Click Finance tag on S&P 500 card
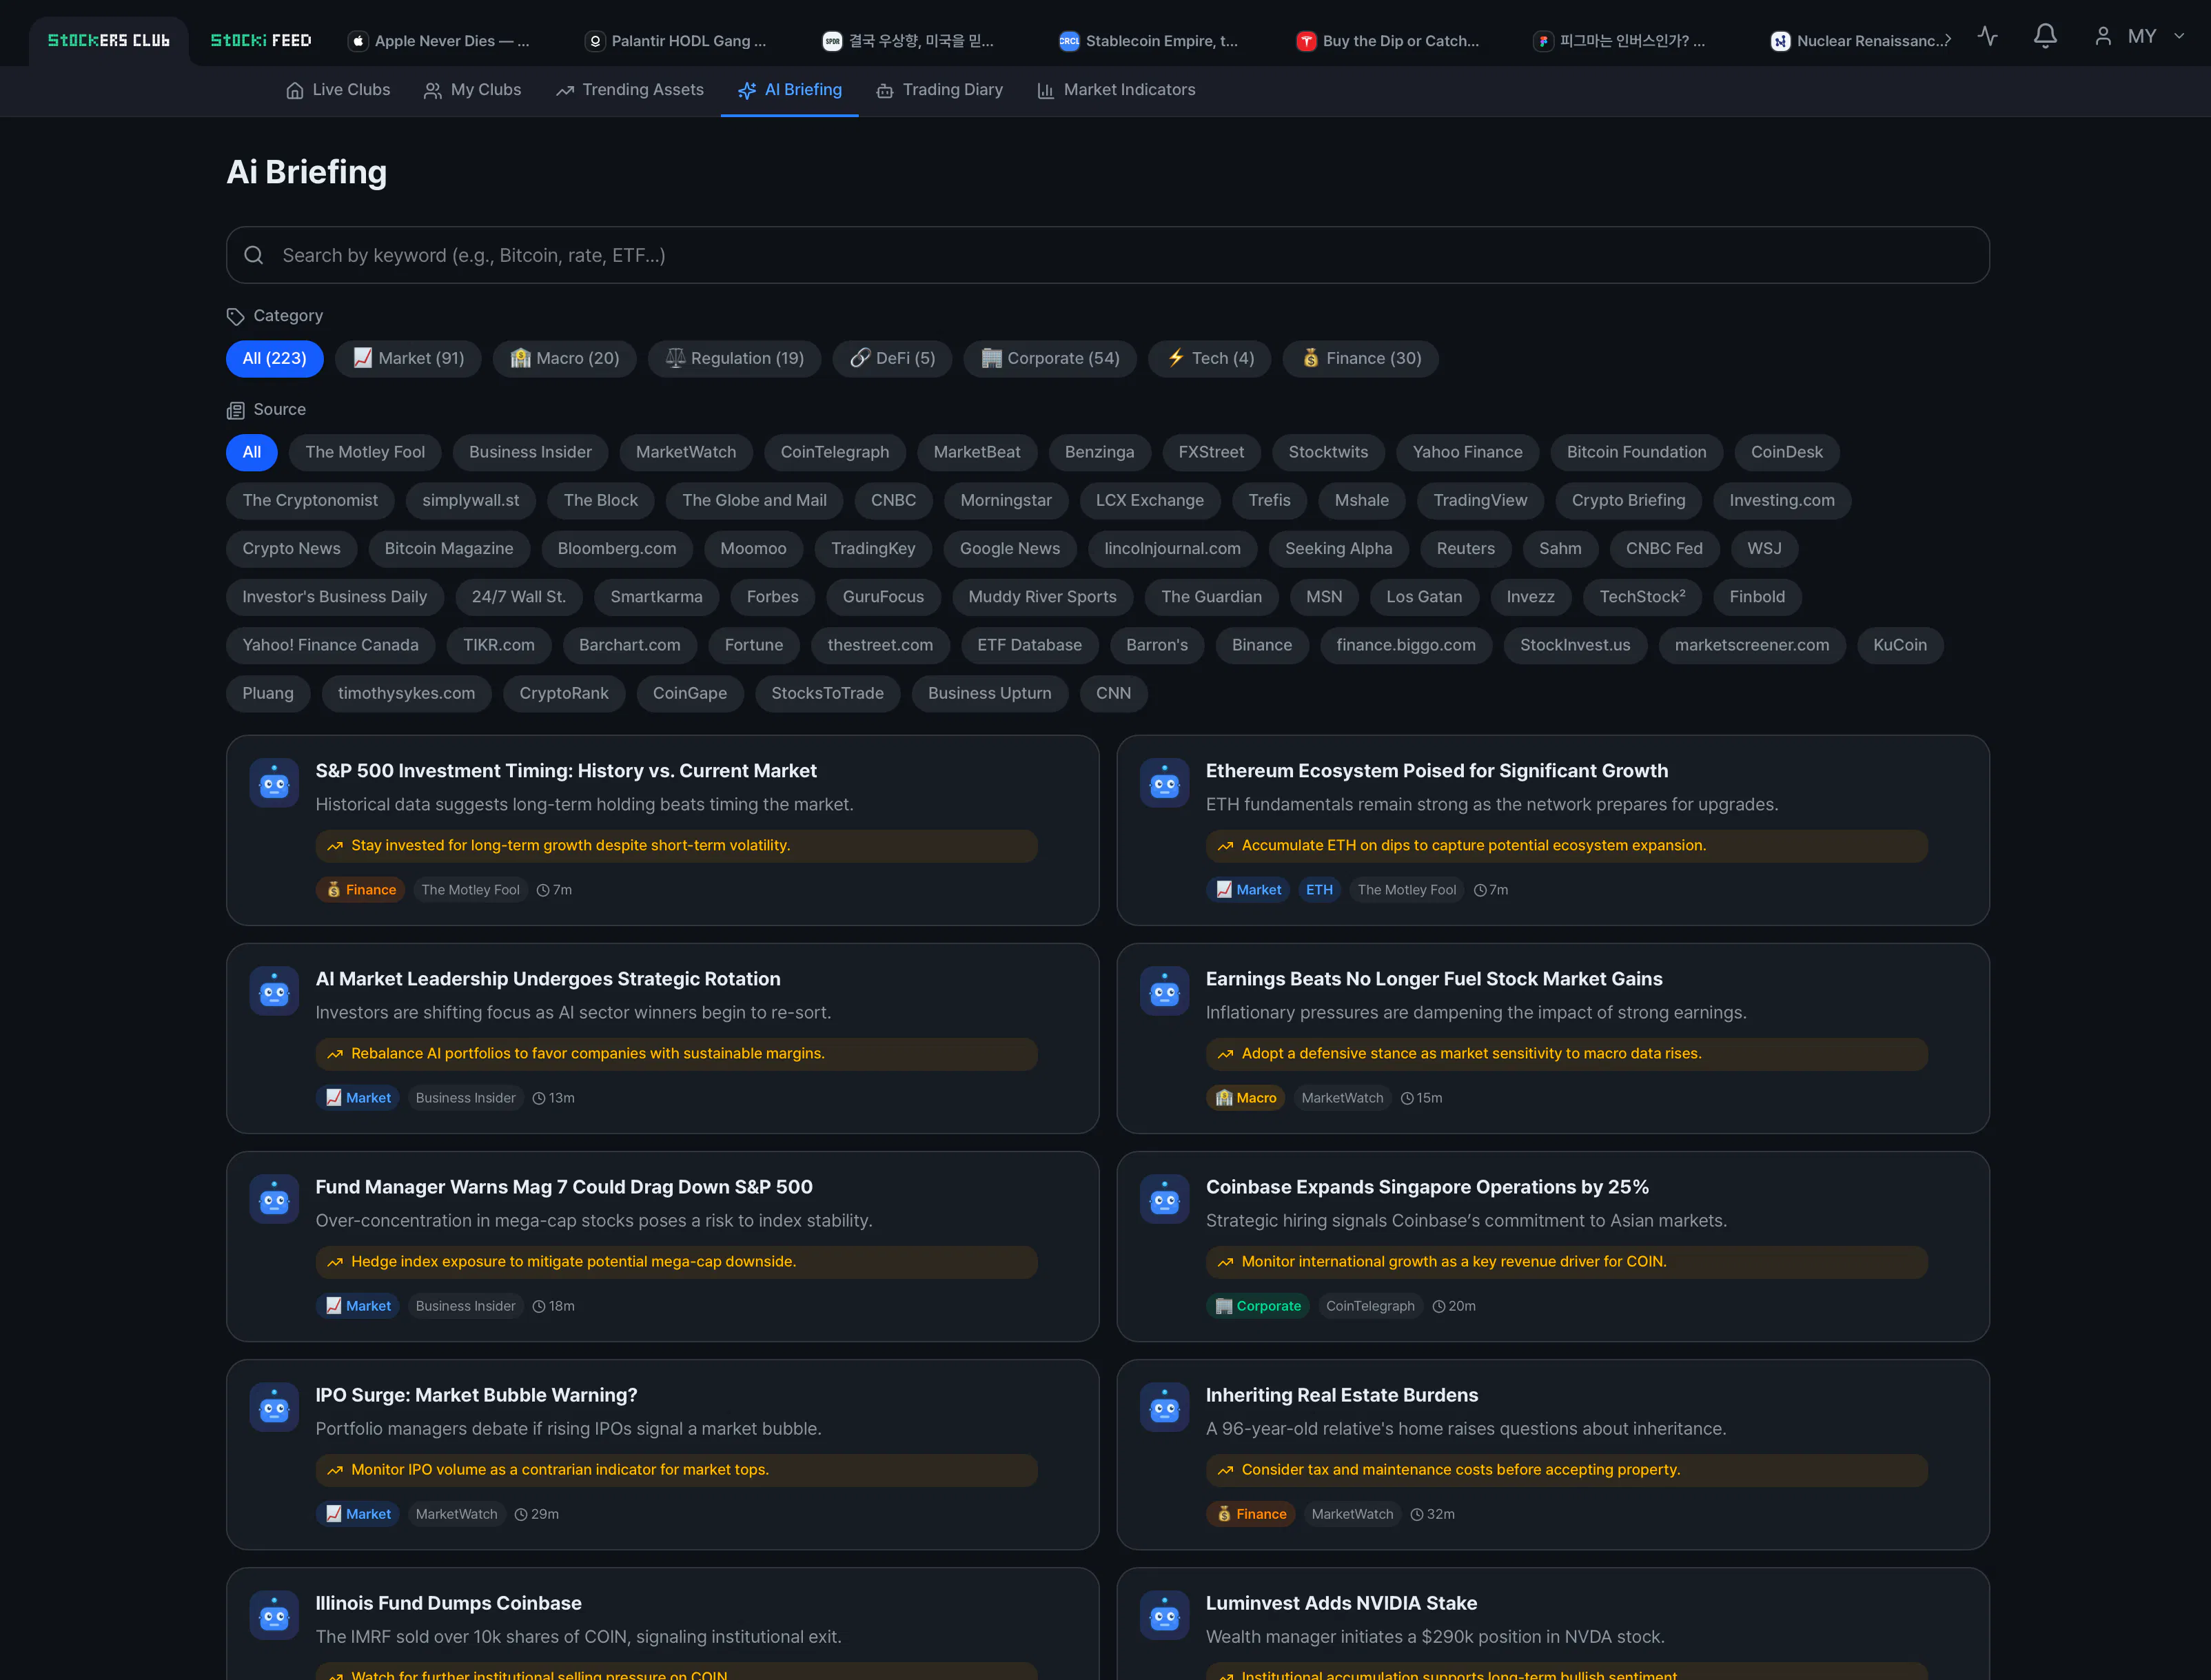2211x1680 pixels. tap(360, 890)
